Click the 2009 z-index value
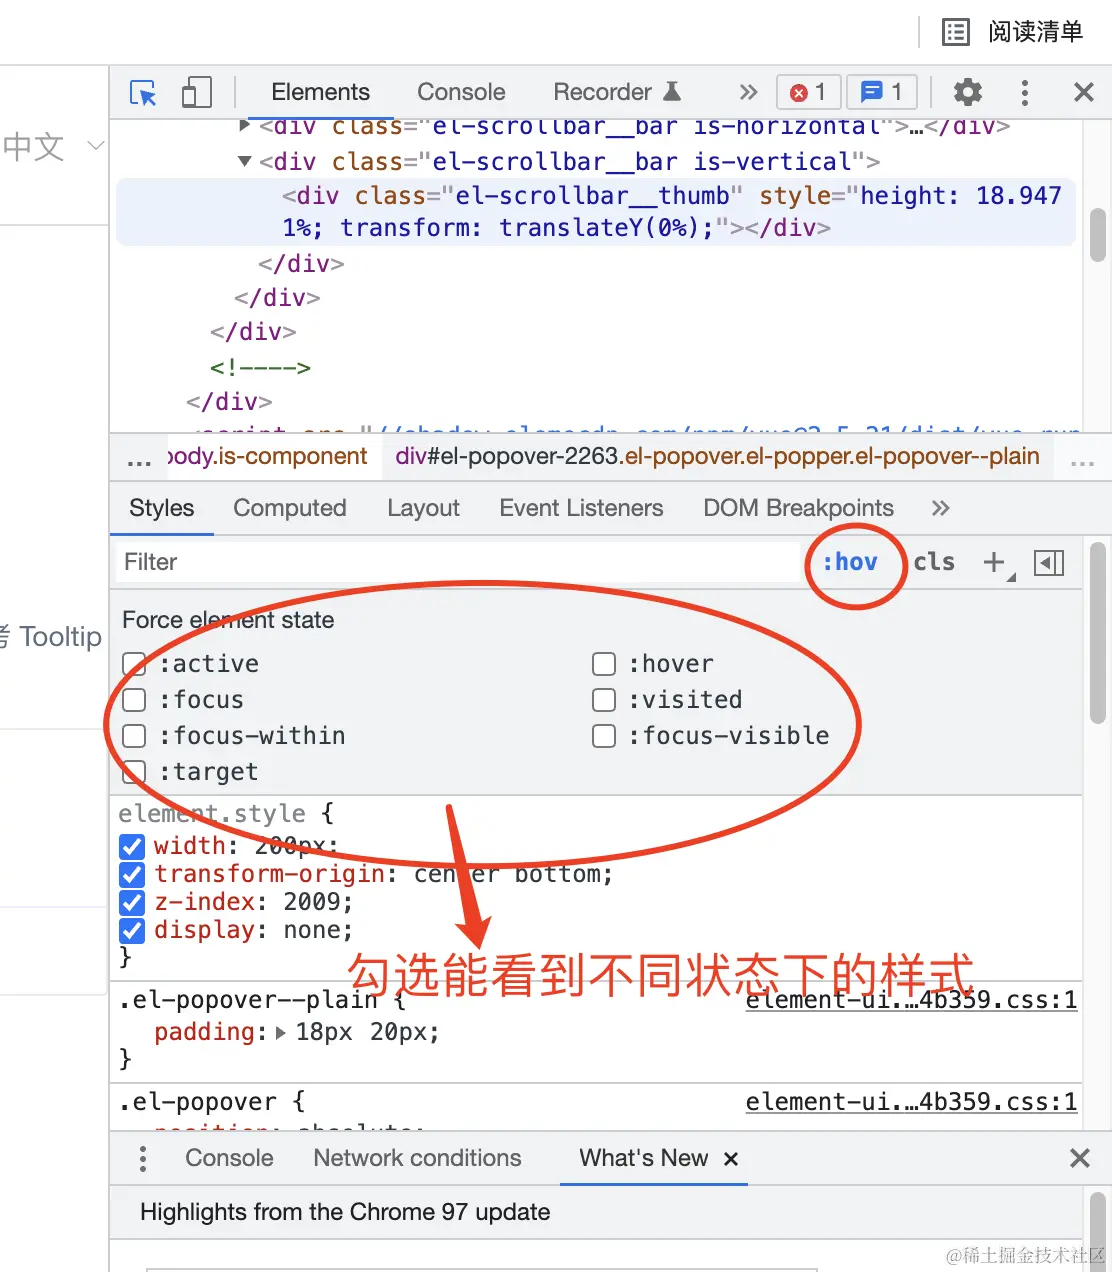Image resolution: width=1112 pixels, height=1272 pixels. tap(312, 902)
